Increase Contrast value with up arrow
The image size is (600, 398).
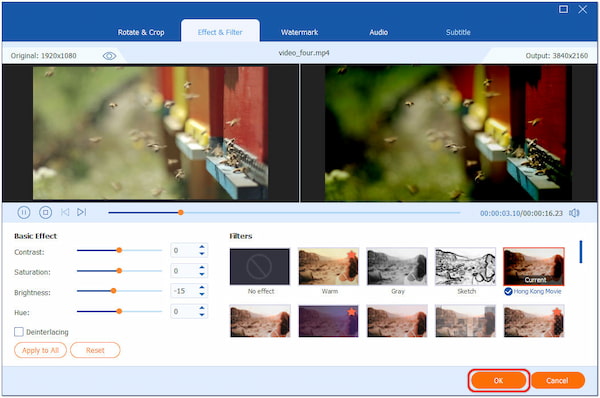click(x=202, y=247)
